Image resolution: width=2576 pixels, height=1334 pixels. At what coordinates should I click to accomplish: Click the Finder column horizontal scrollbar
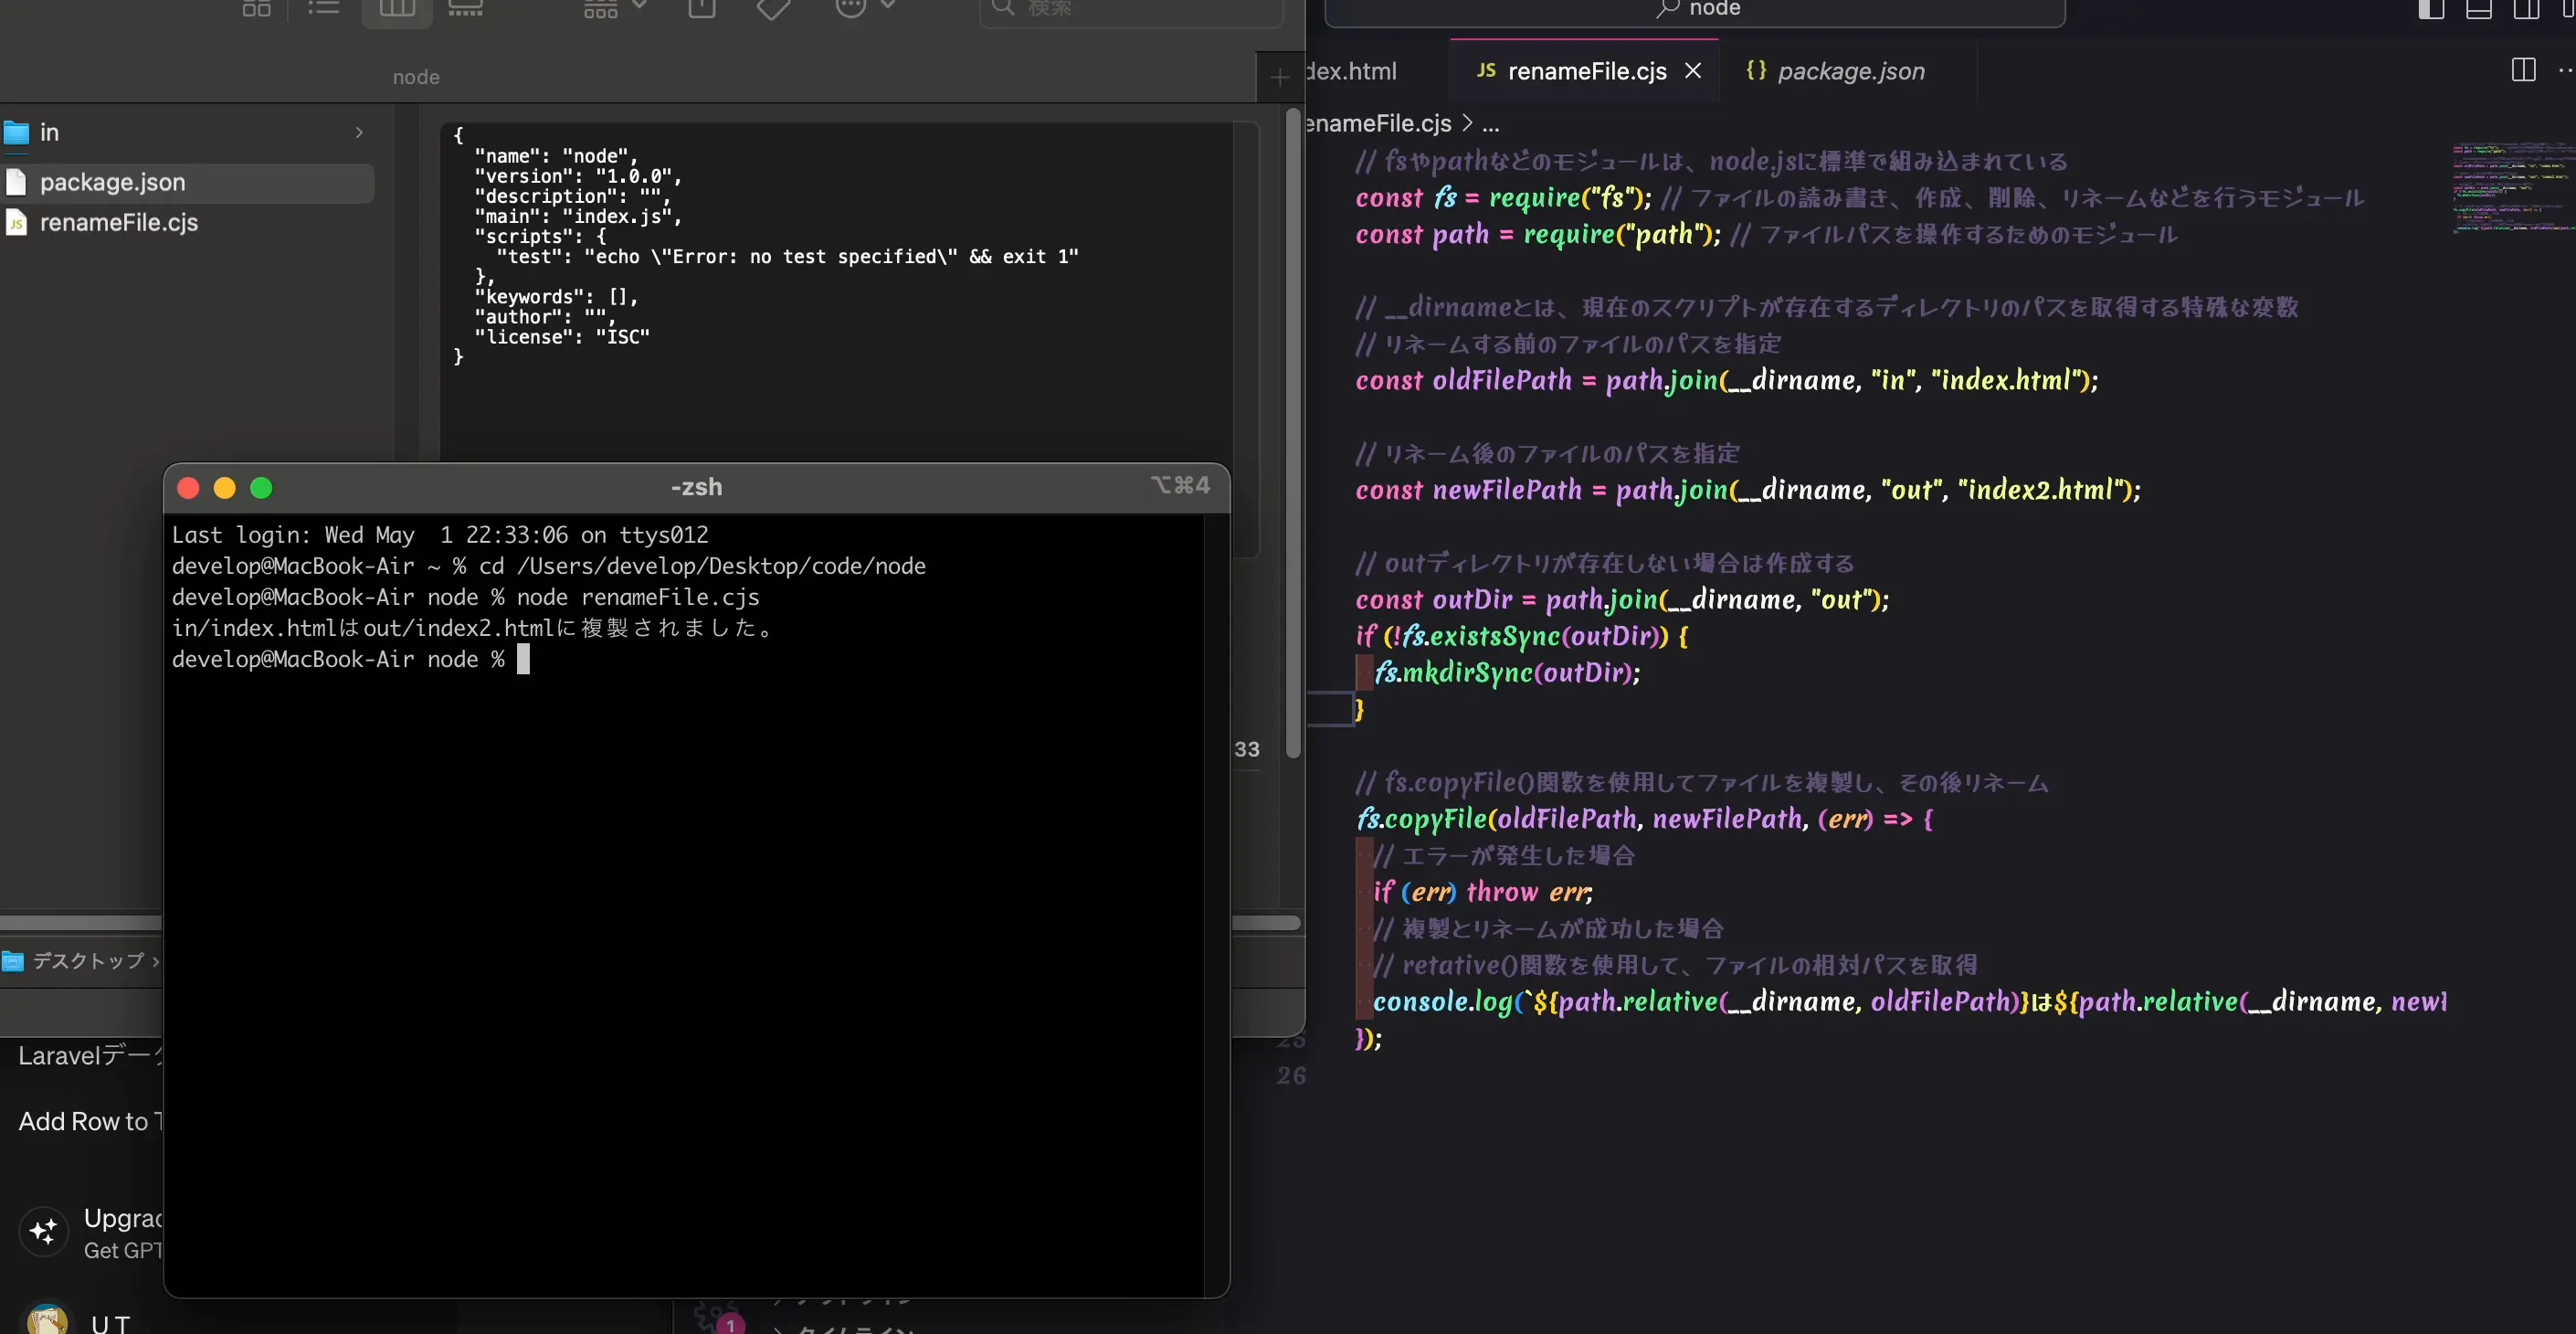click(80, 922)
